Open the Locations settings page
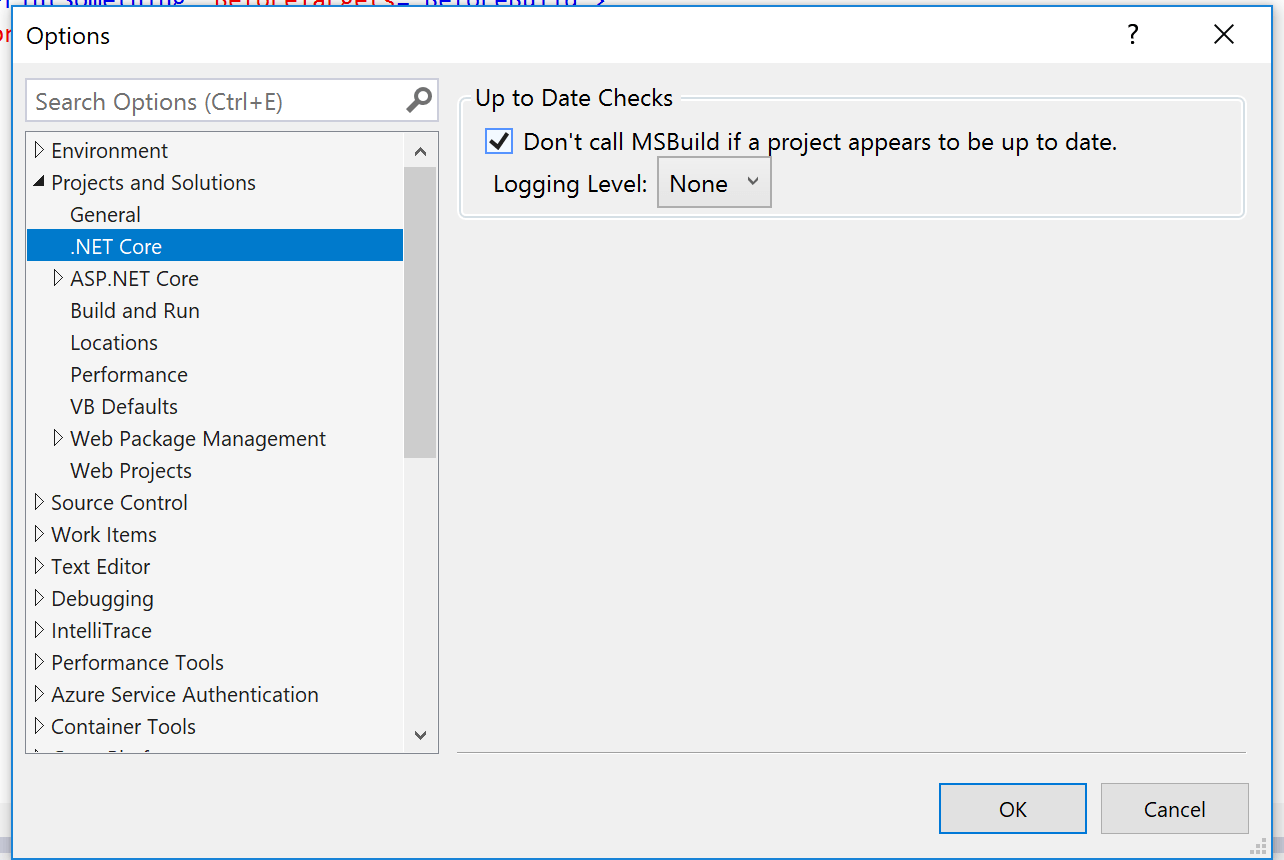1284x860 pixels. (114, 343)
